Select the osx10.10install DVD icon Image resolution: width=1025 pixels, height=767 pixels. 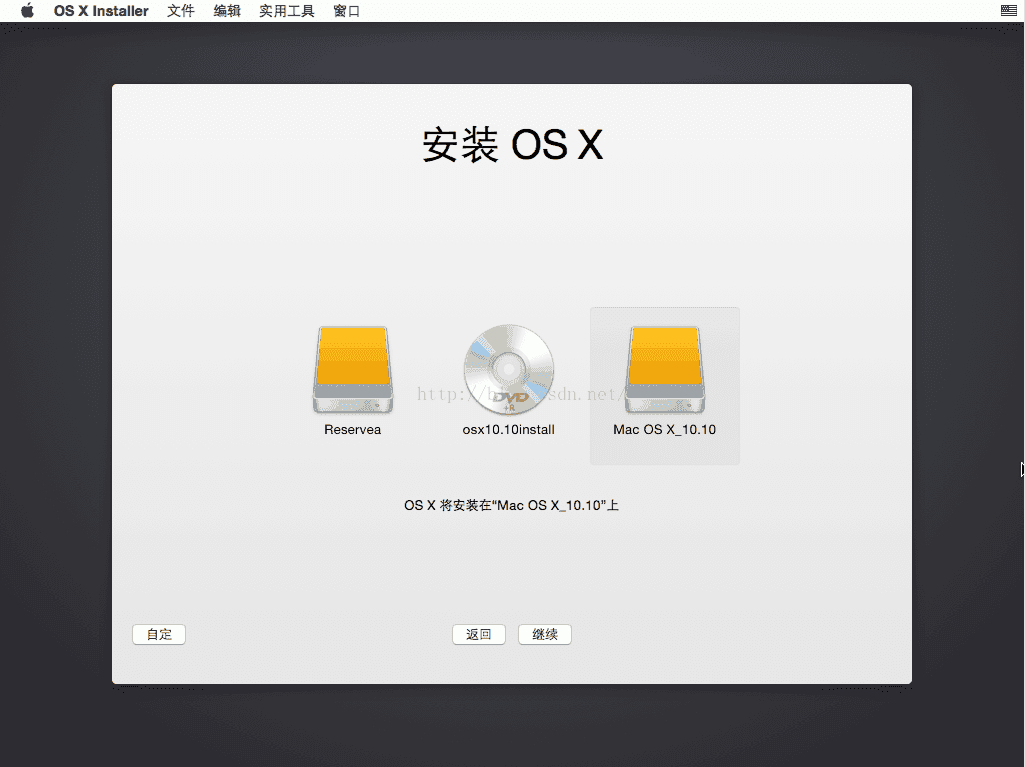point(509,370)
